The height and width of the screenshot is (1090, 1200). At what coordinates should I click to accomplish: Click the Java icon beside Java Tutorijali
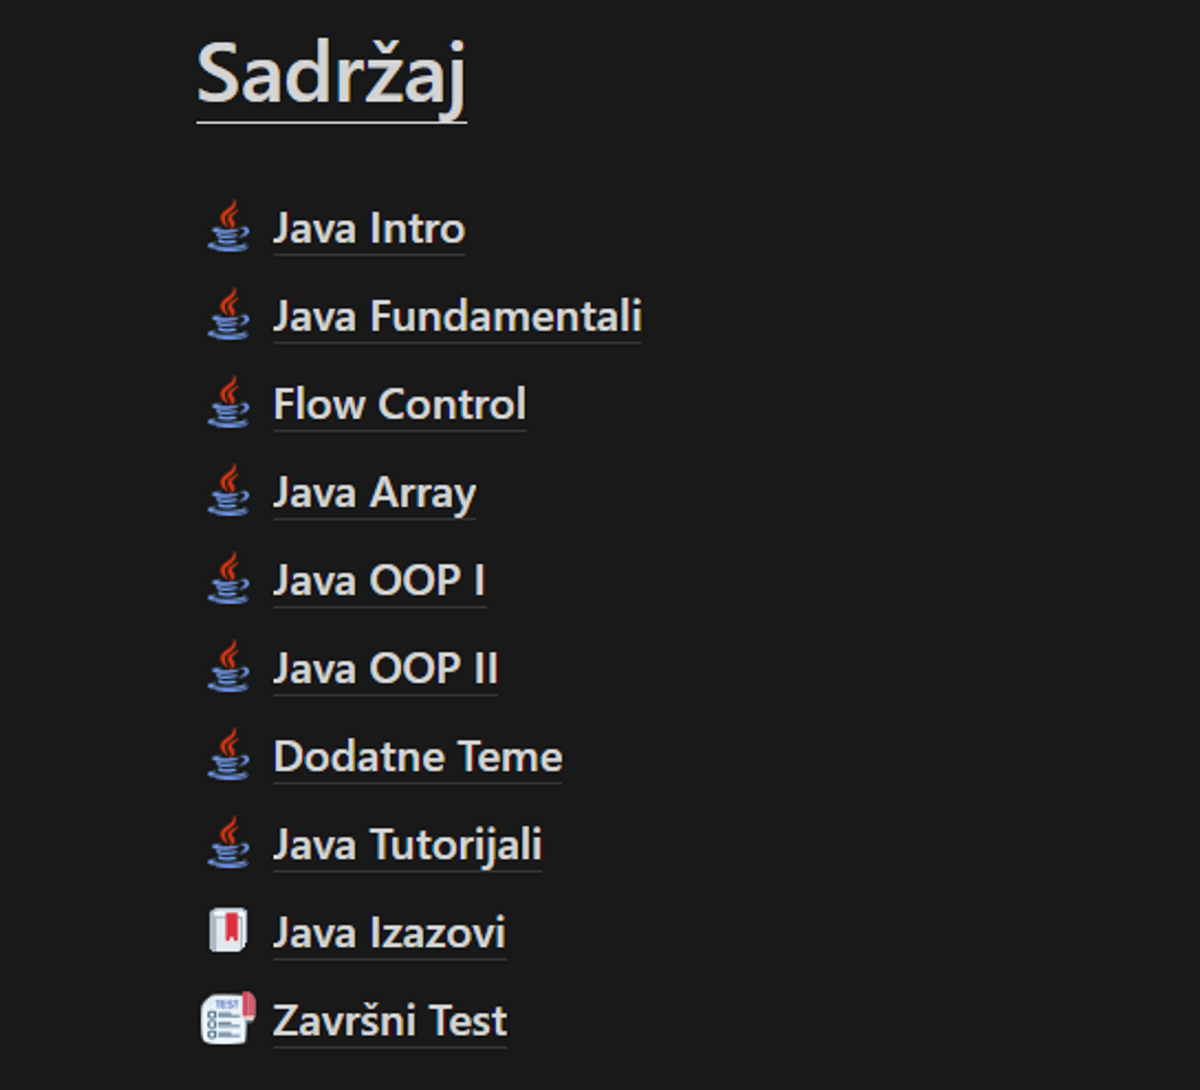tap(229, 844)
